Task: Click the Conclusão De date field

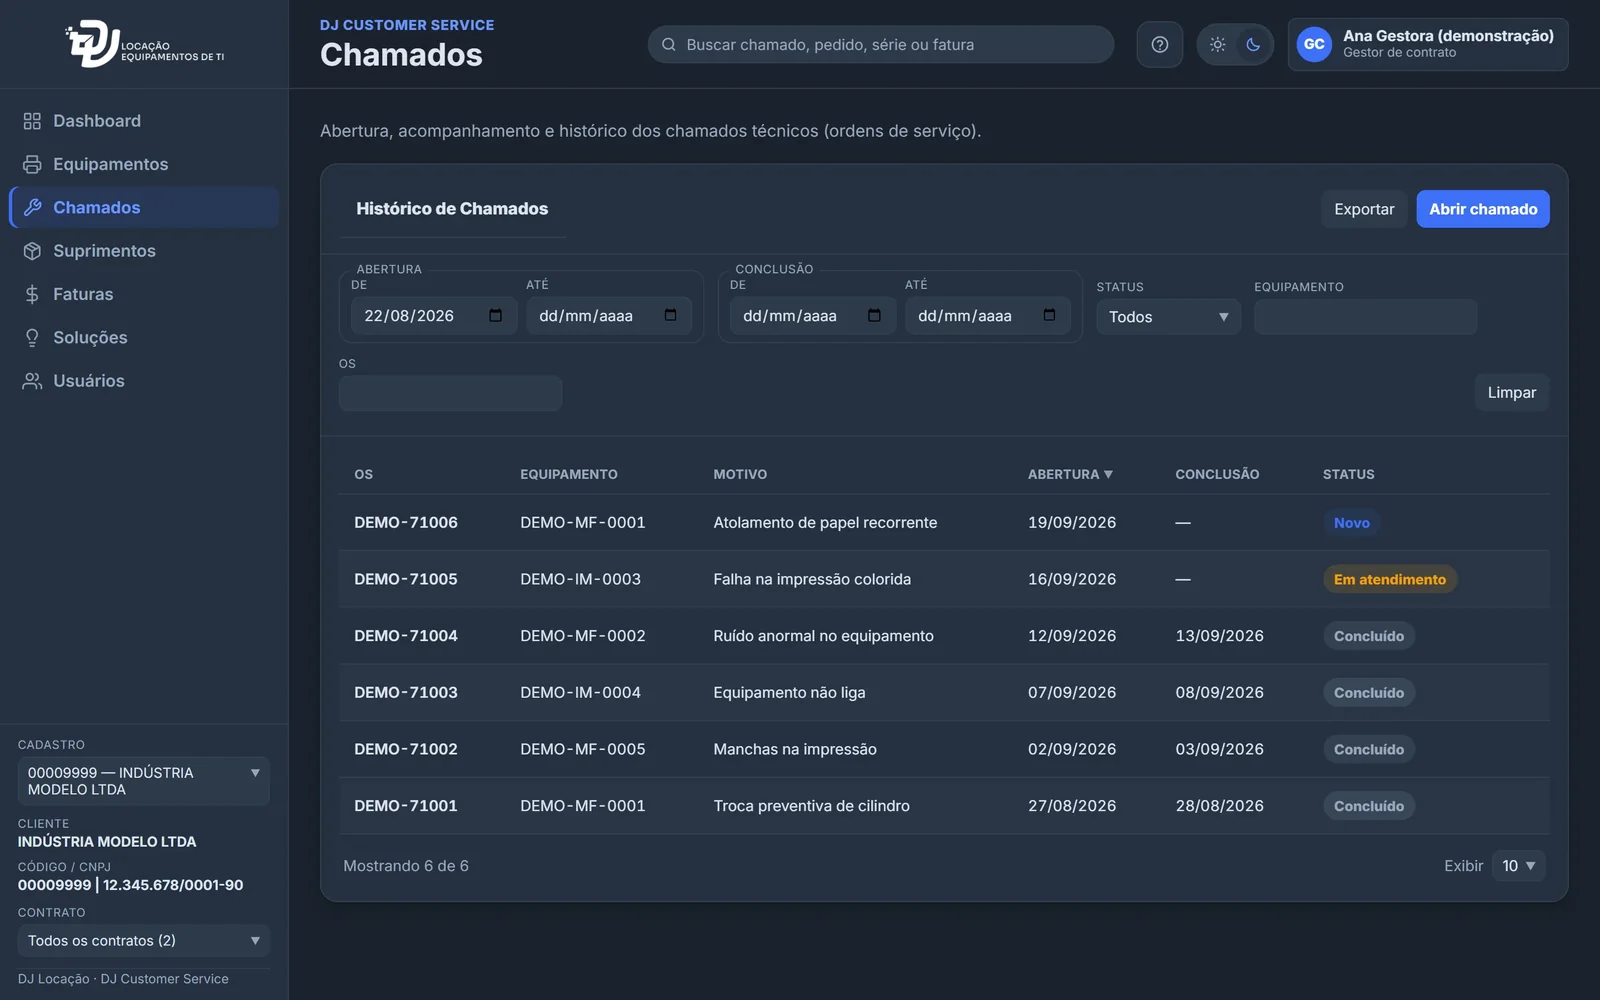Action: (x=813, y=316)
